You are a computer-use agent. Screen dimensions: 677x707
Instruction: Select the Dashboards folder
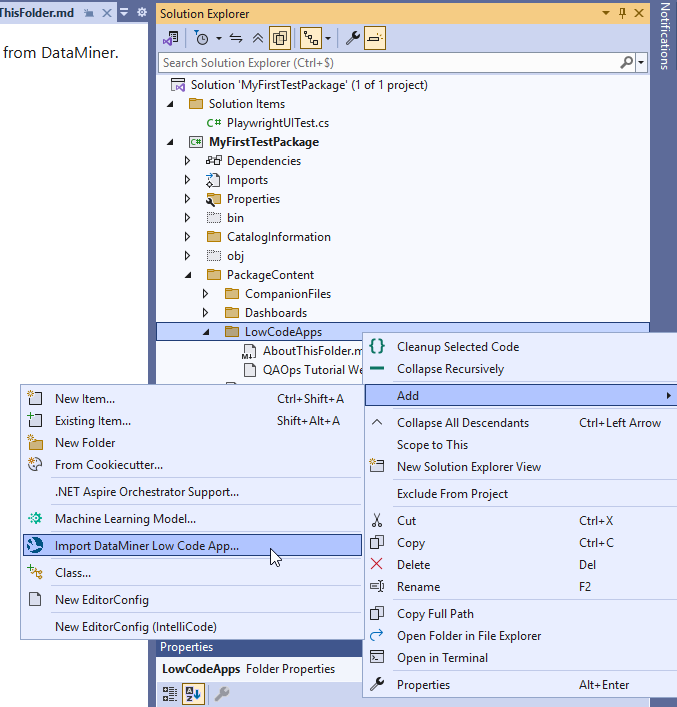click(276, 312)
